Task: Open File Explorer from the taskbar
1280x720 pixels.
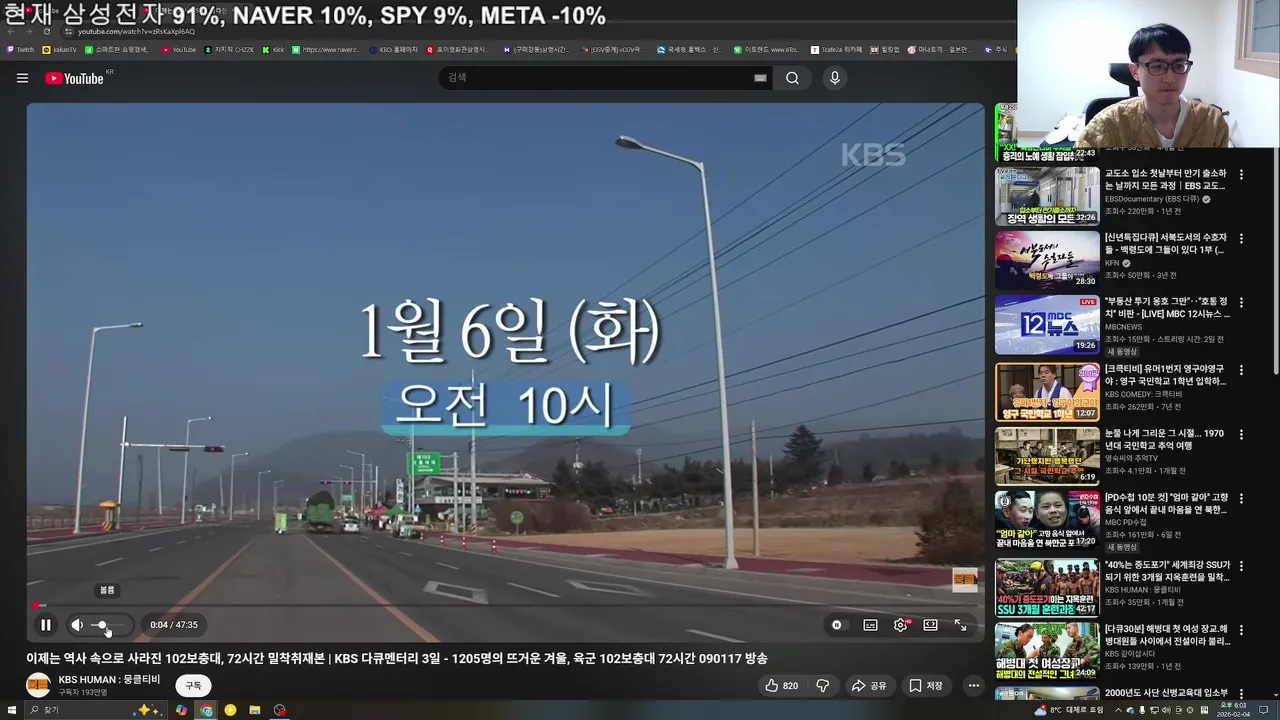Action: pos(255,710)
